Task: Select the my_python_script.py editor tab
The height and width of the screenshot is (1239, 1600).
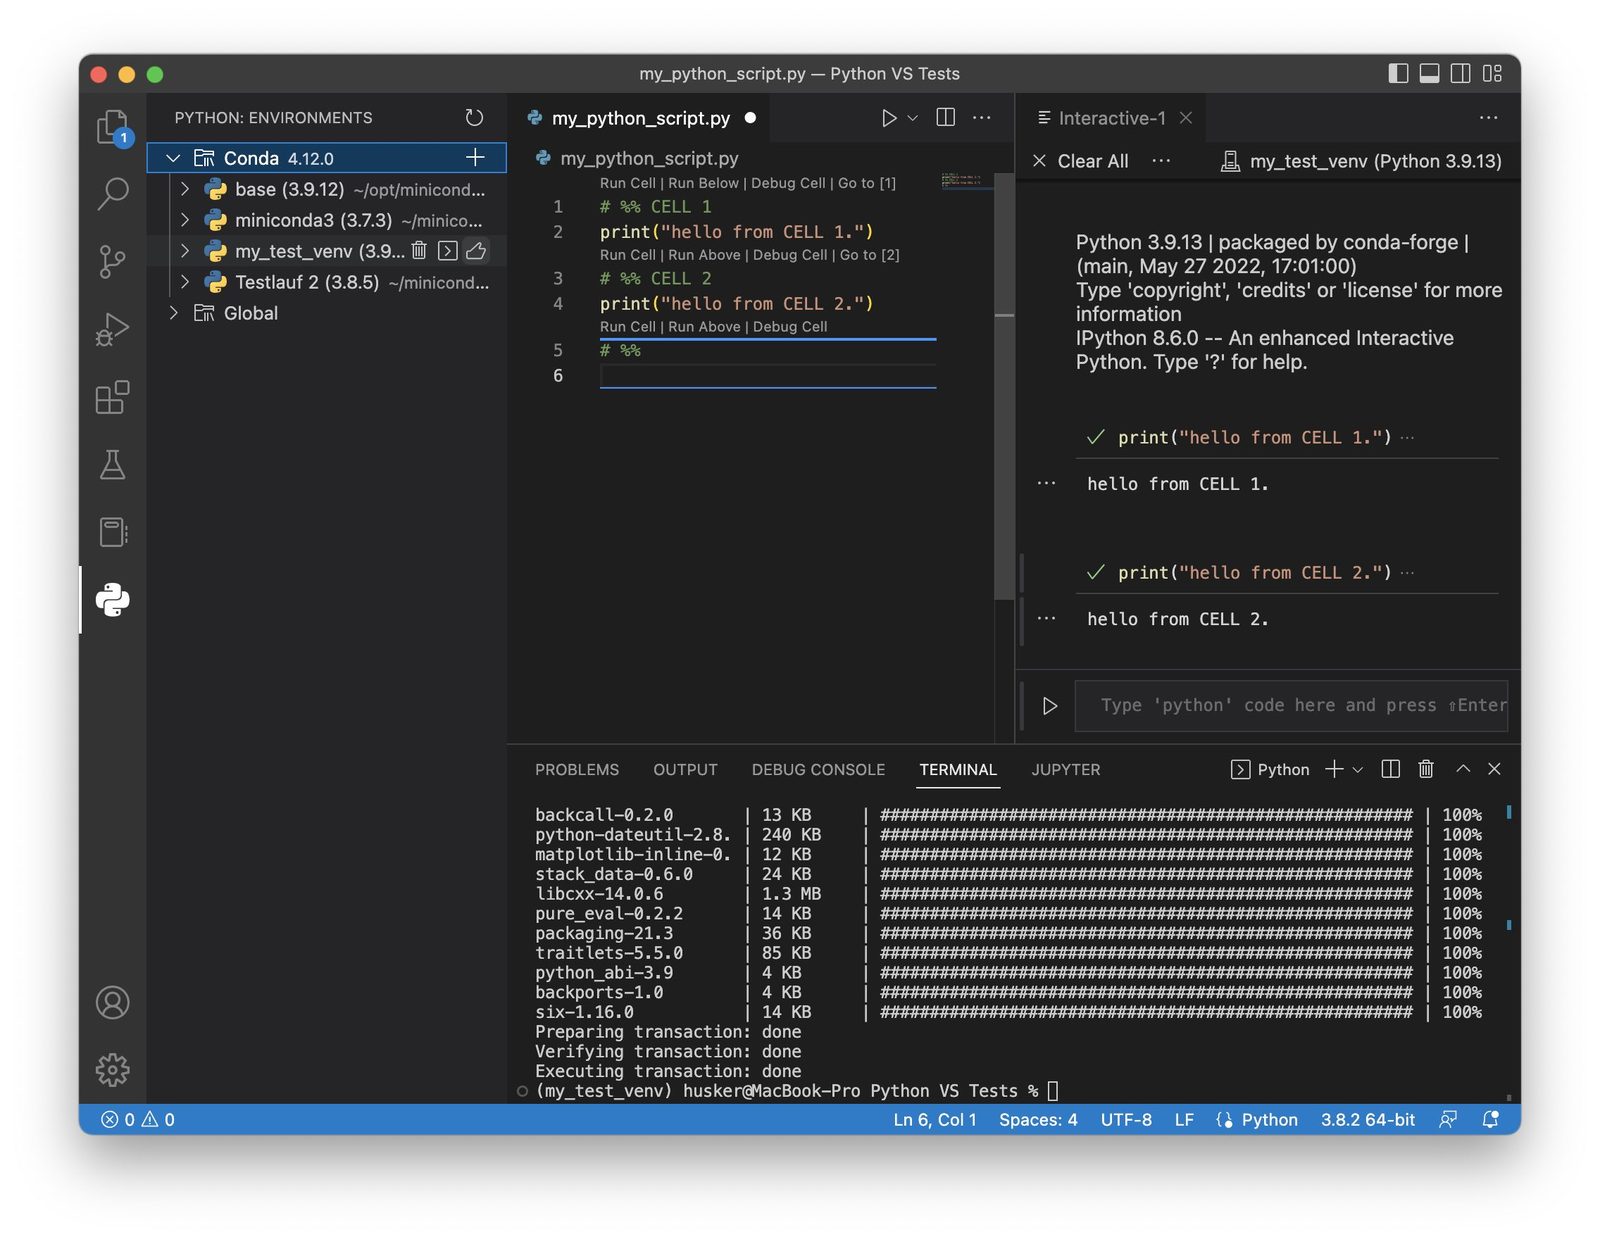Action: [640, 118]
